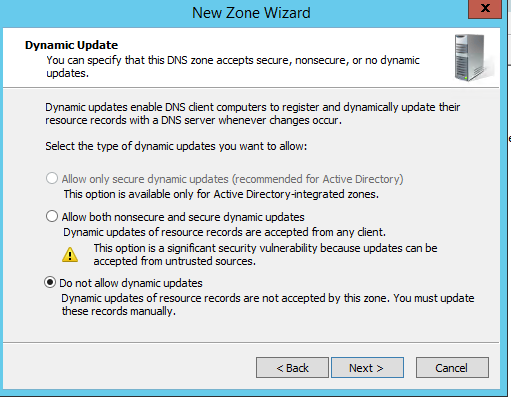Click the yellow warning triangle icon

pyautogui.click(x=70, y=255)
